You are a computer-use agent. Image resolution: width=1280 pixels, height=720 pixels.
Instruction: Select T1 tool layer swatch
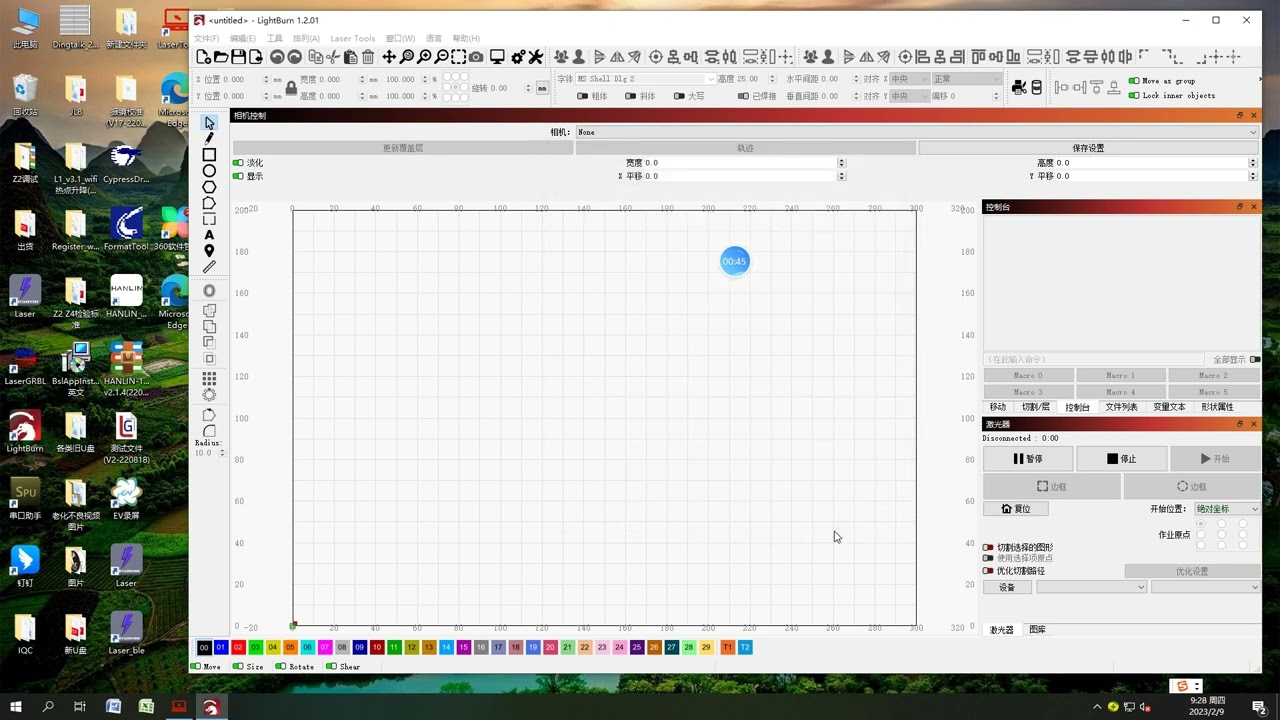[x=727, y=647]
